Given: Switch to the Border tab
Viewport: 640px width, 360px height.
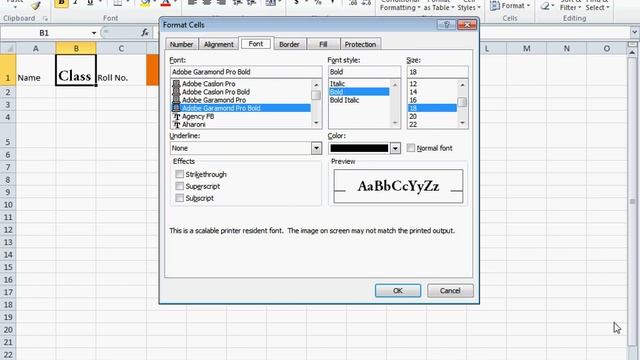Looking at the screenshot, I should [289, 44].
